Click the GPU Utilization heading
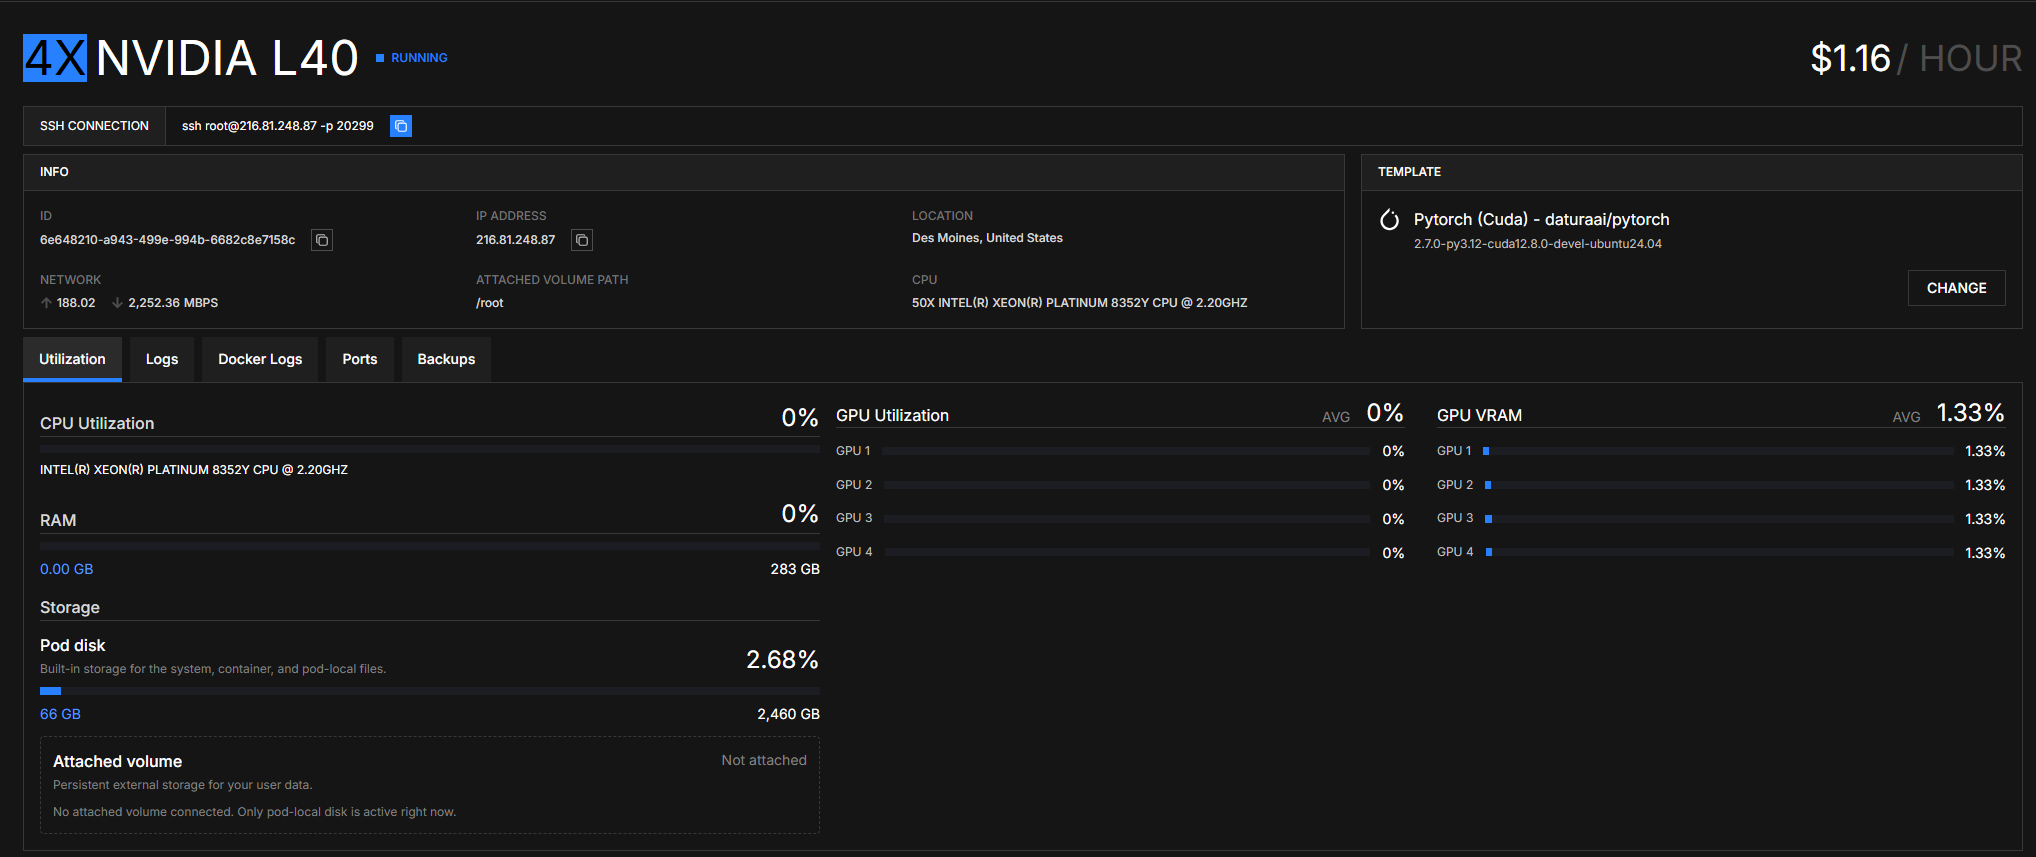This screenshot has height=857, width=2036. pyautogui.click(x=892, y=415)
